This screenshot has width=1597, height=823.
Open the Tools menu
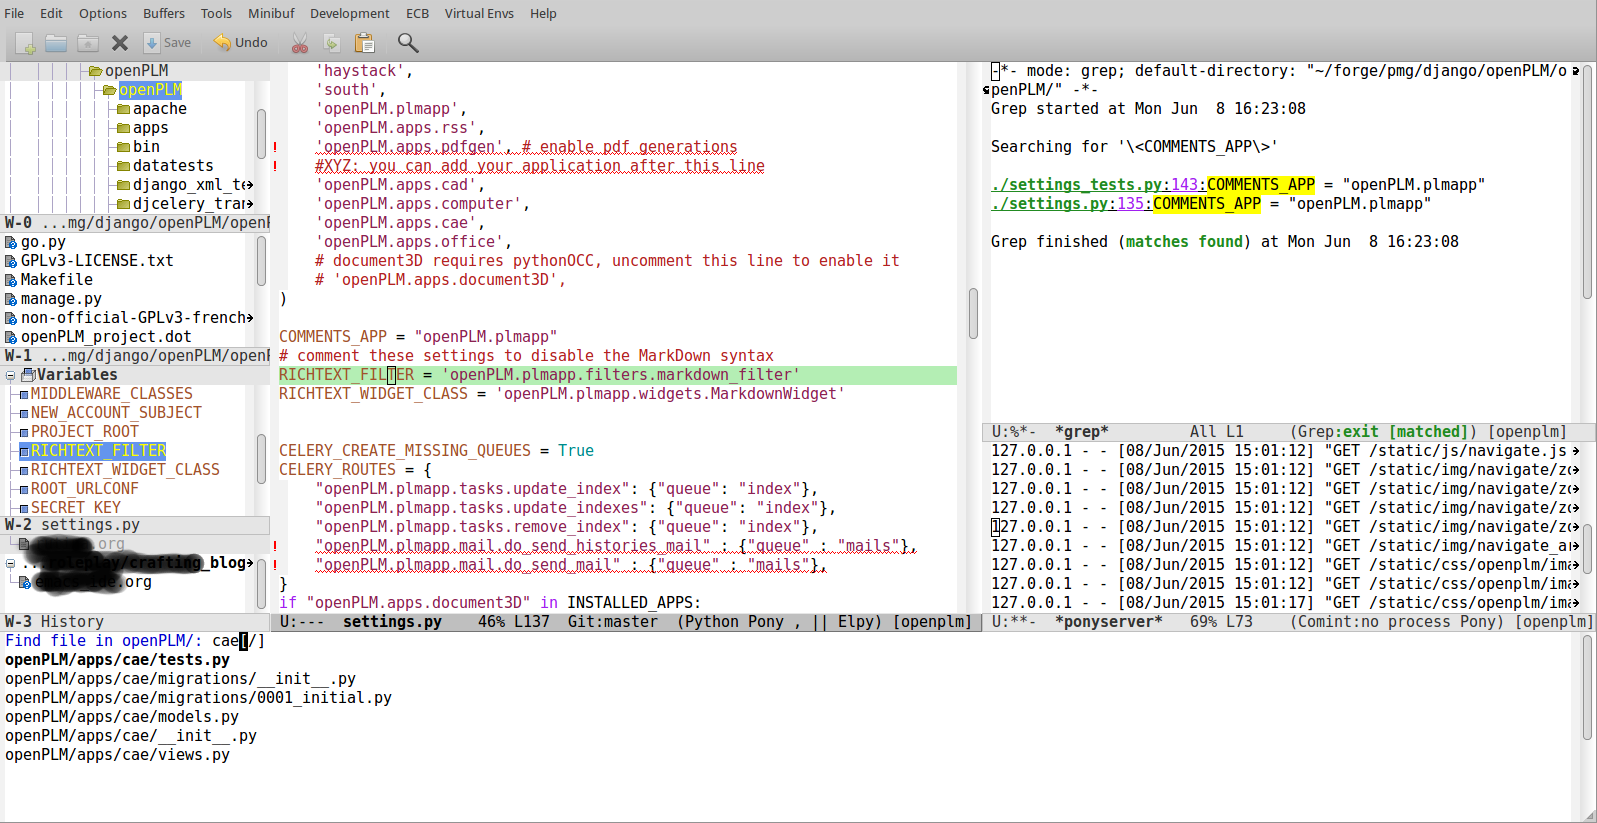pos(216,13)
